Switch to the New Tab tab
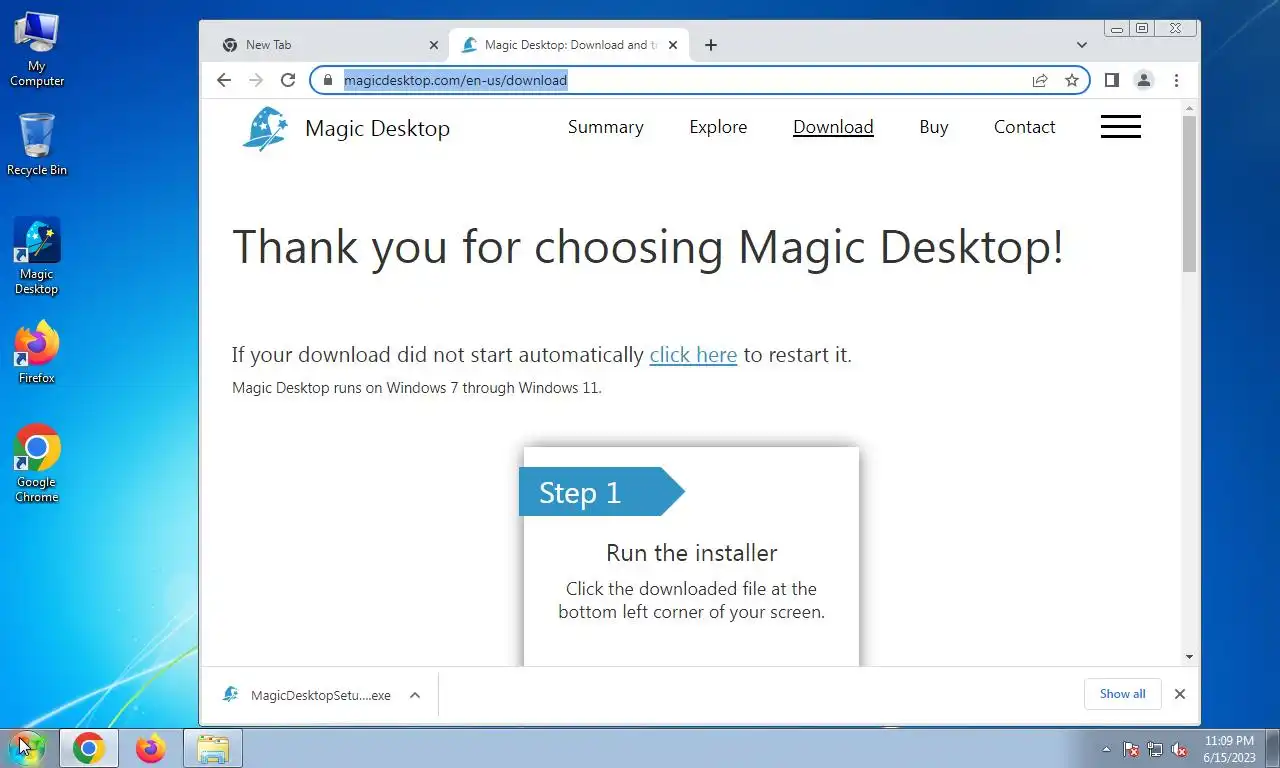1280x768 pixels. [x=331, y=45]
